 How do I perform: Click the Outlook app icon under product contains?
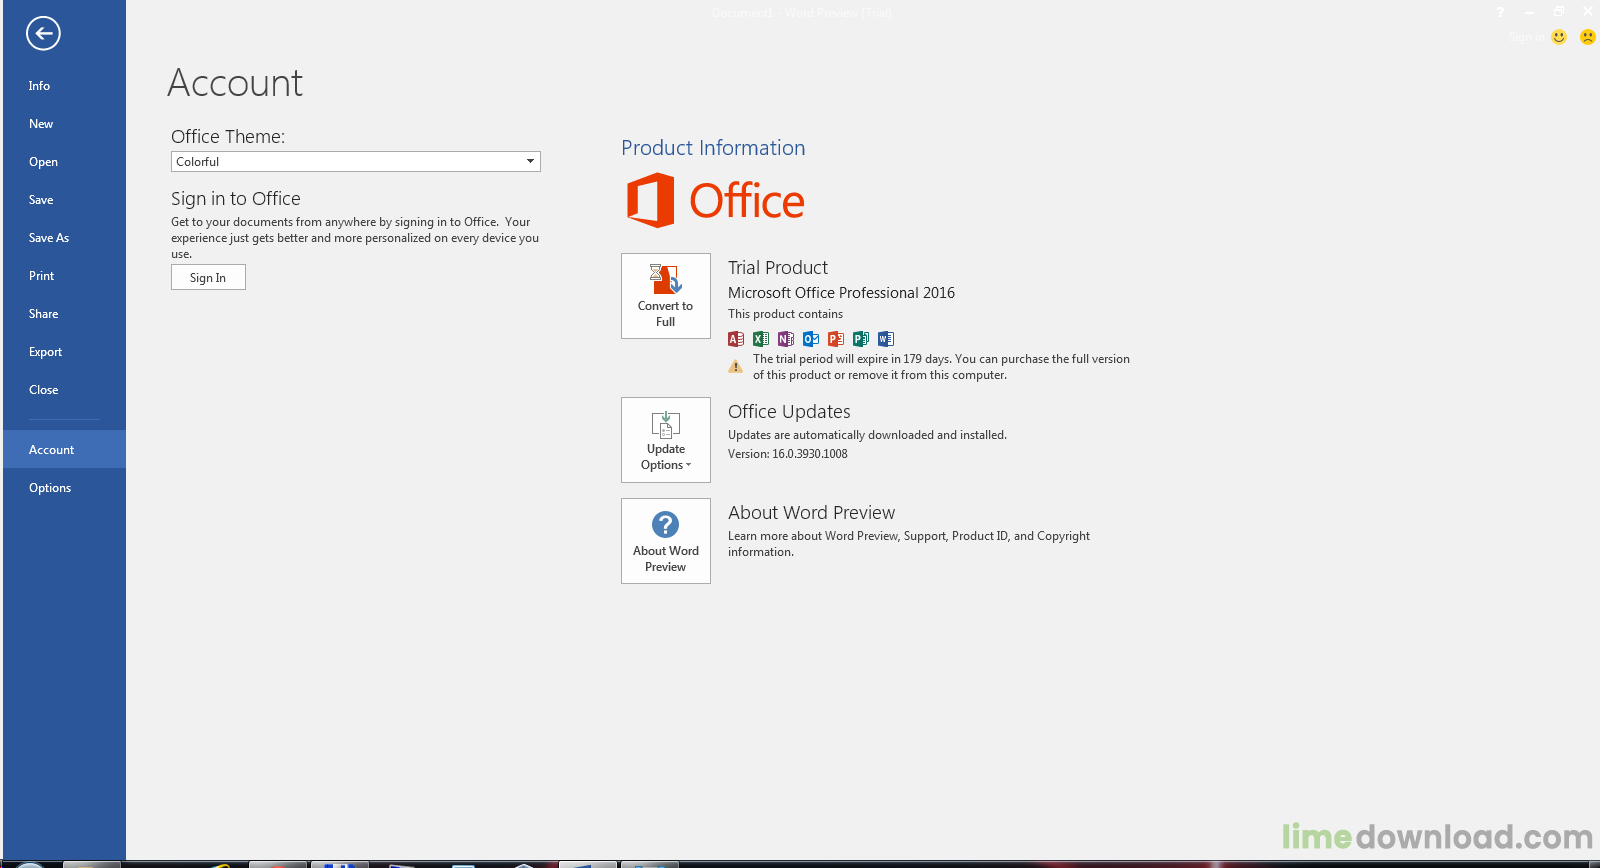(x=811, y=339)
